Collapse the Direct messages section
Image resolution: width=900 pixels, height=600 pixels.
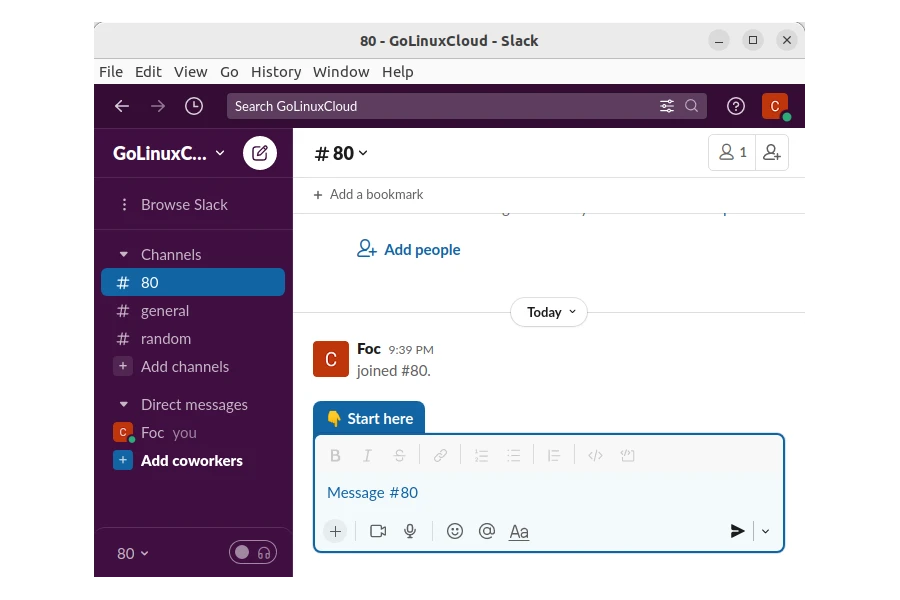coord(124,405)
